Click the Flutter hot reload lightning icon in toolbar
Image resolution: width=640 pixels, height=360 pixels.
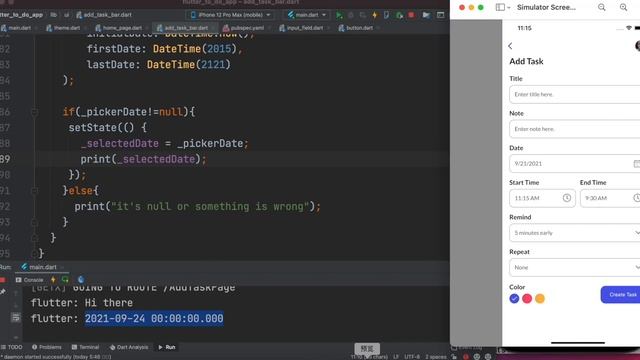[374, 15]
